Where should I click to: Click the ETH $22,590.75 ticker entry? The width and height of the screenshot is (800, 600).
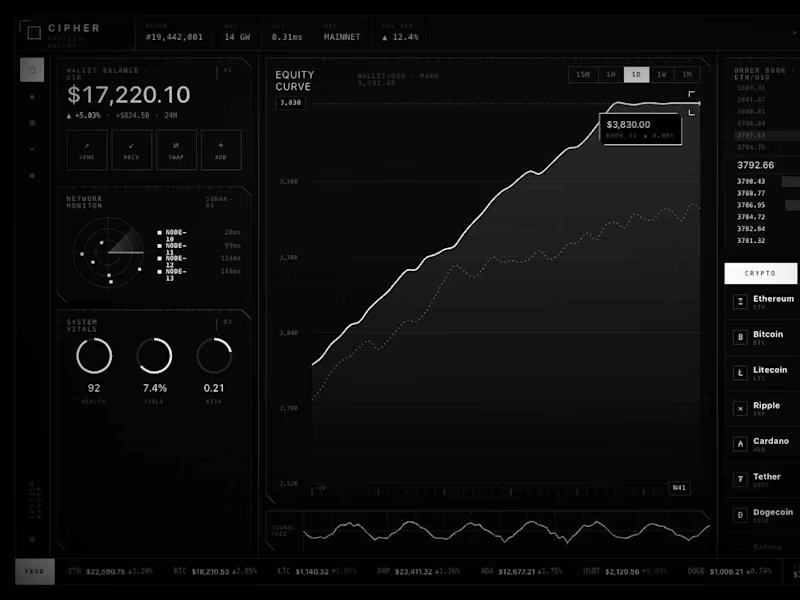pos(111,571)
